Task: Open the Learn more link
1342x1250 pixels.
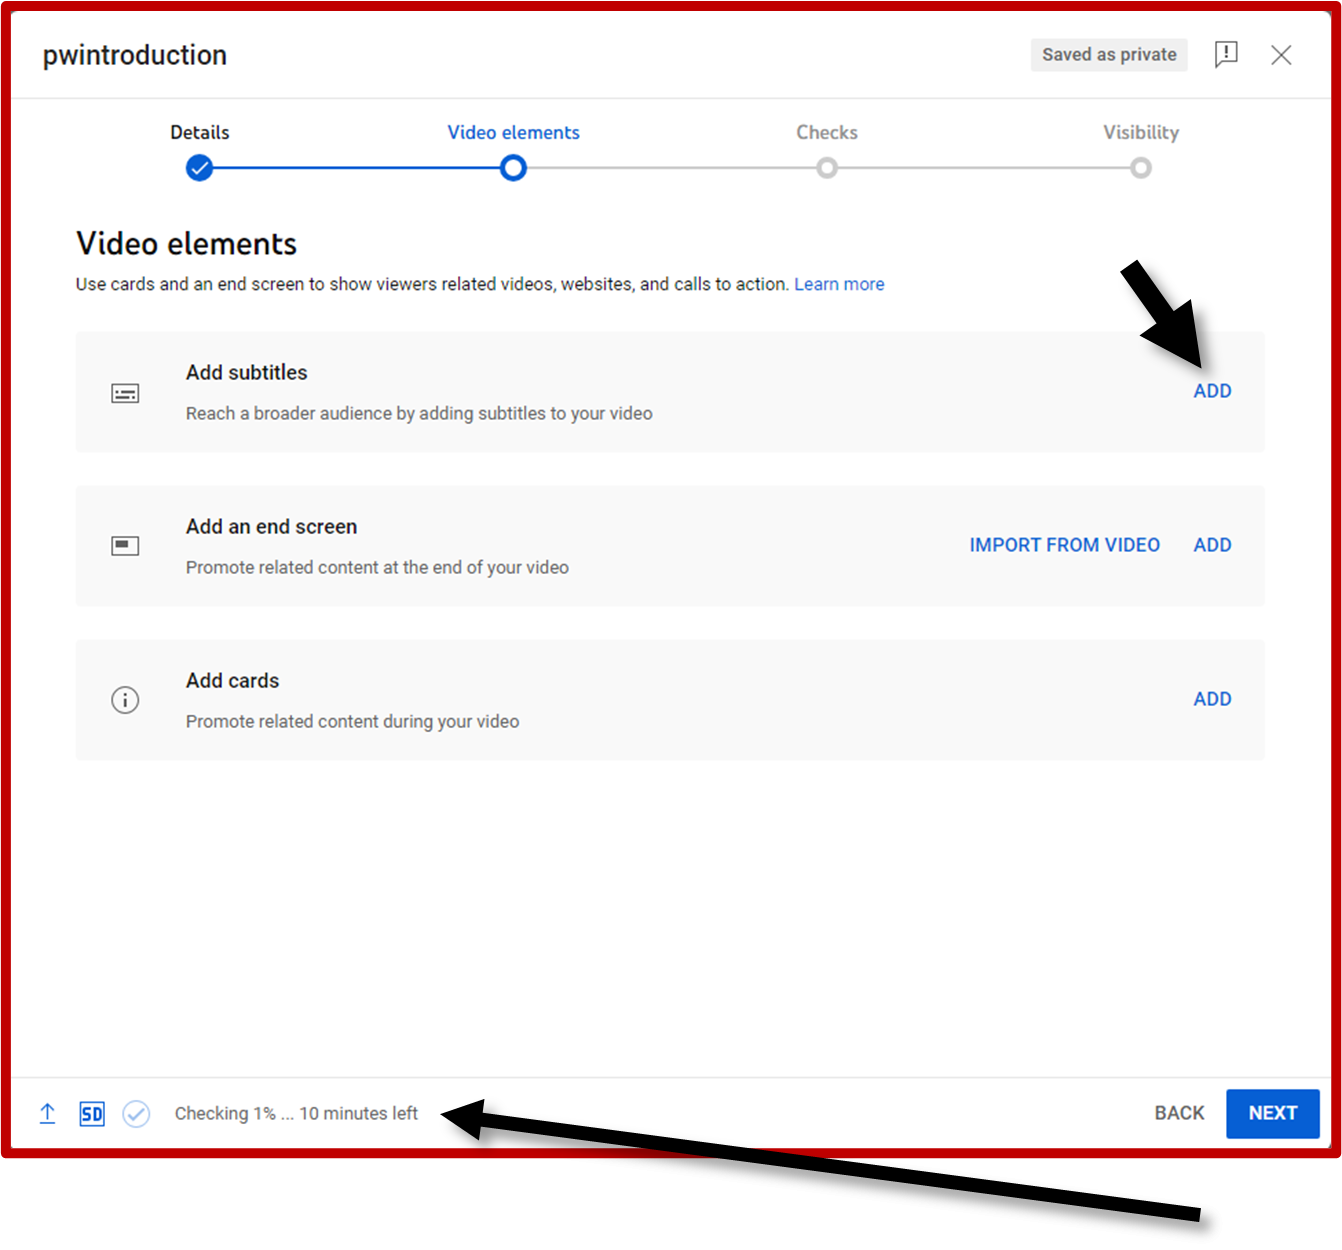Action: (839, 284)
